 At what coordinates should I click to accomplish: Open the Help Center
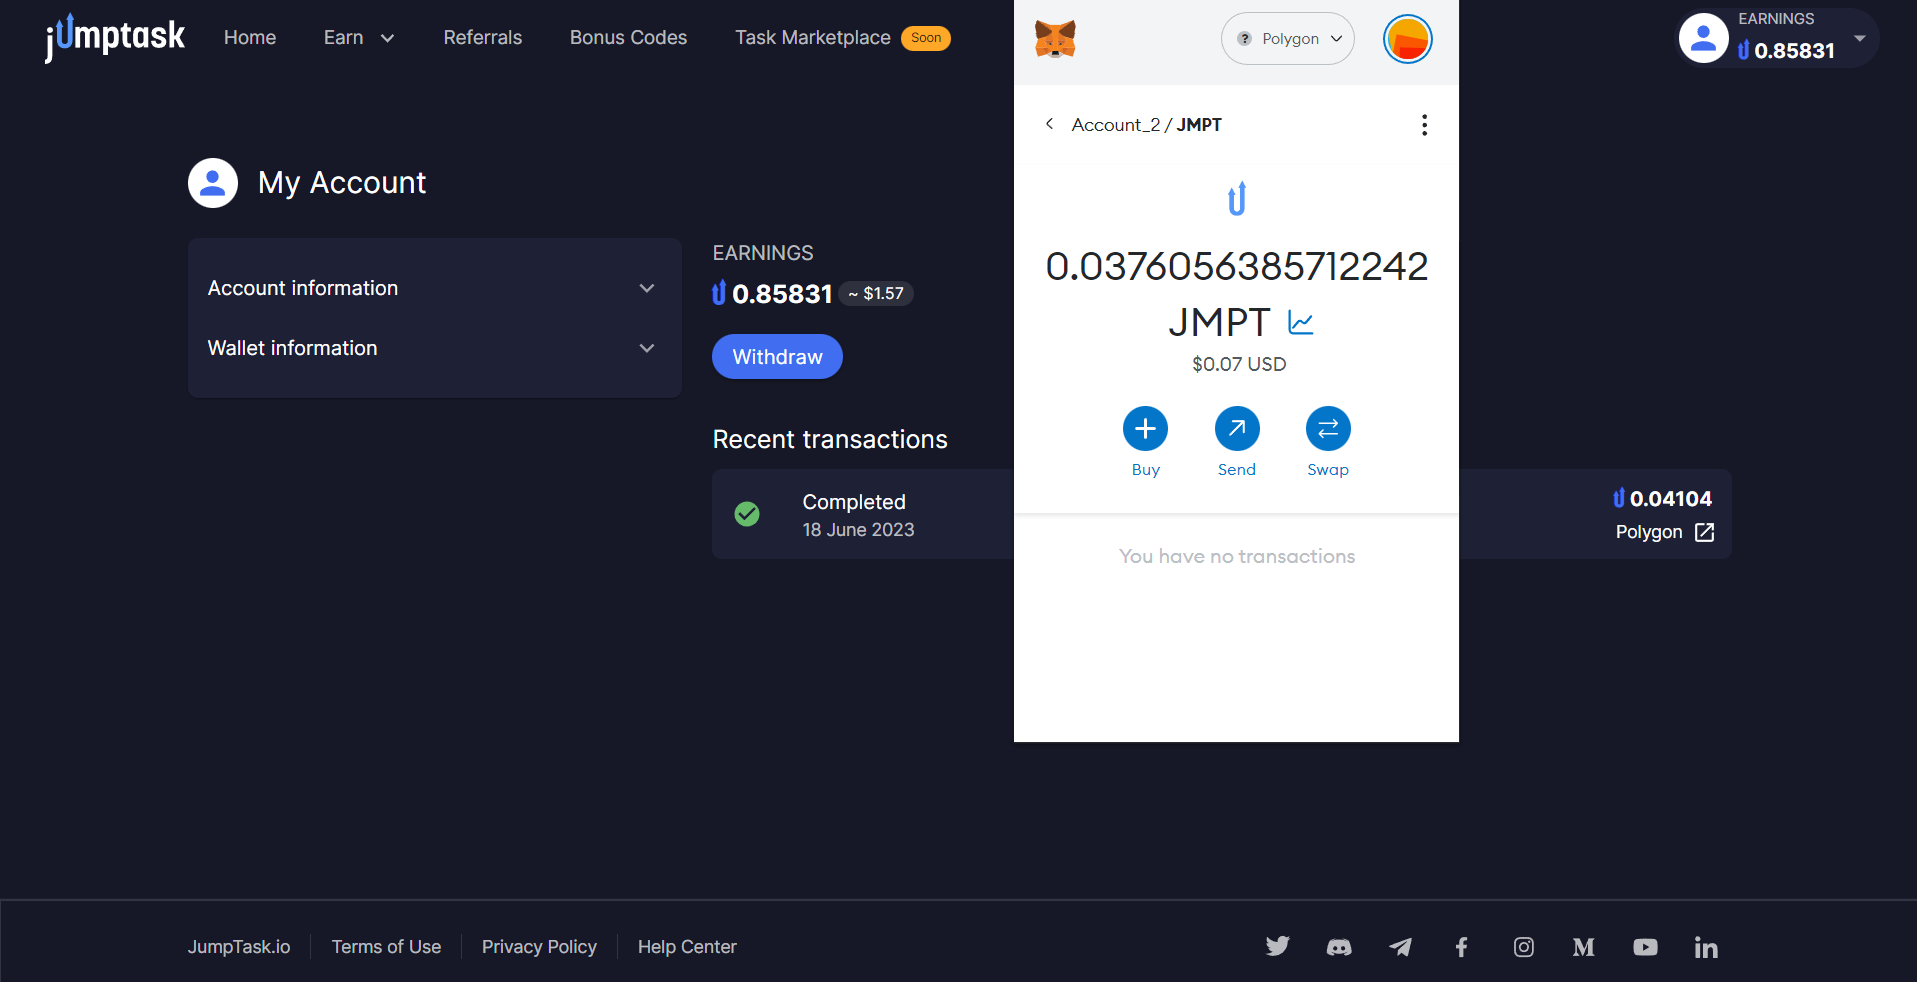pos(687,947)
